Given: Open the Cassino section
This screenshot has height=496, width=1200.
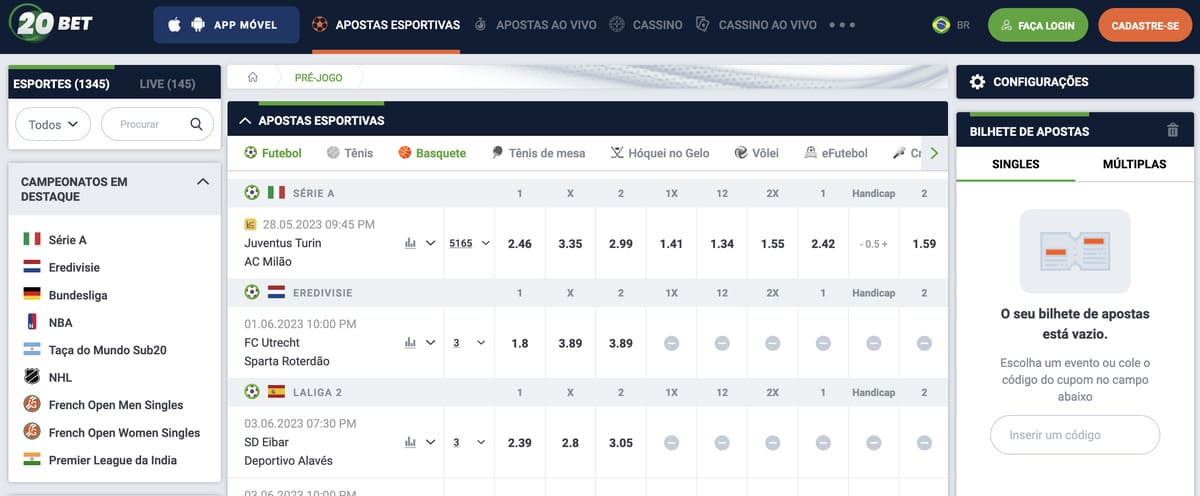Looking at the screenshot, I should click(646, 25).
